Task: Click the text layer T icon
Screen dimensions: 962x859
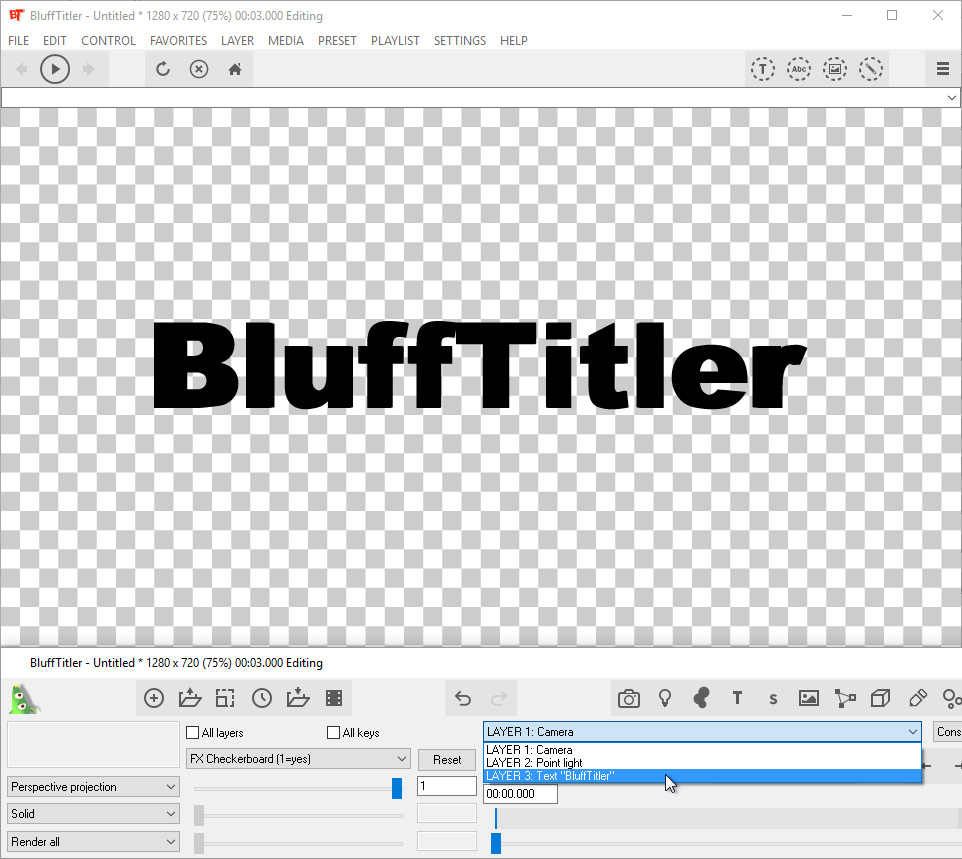Action: (737, 698)
